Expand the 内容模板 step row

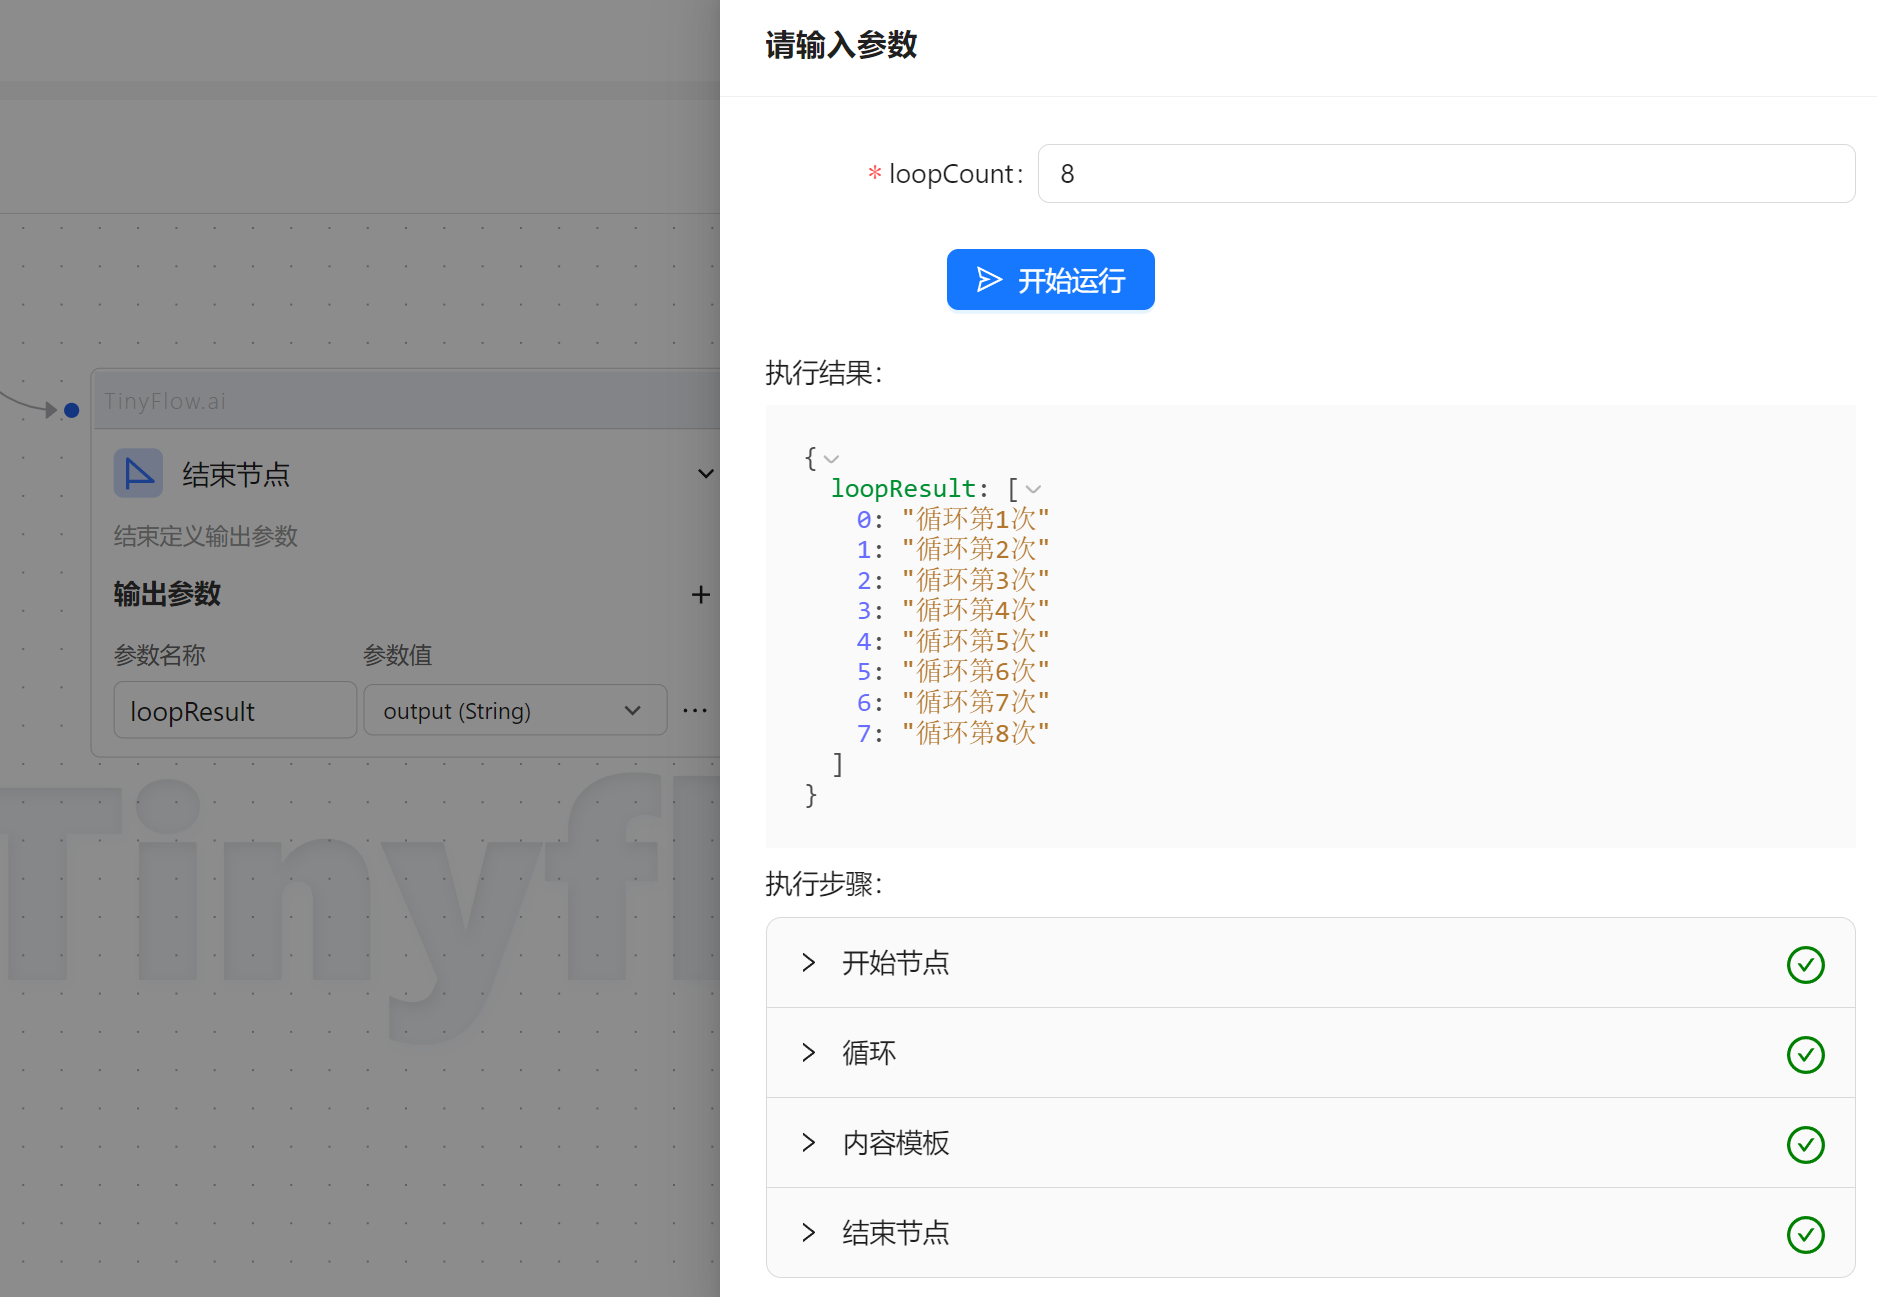[809, 1143]
